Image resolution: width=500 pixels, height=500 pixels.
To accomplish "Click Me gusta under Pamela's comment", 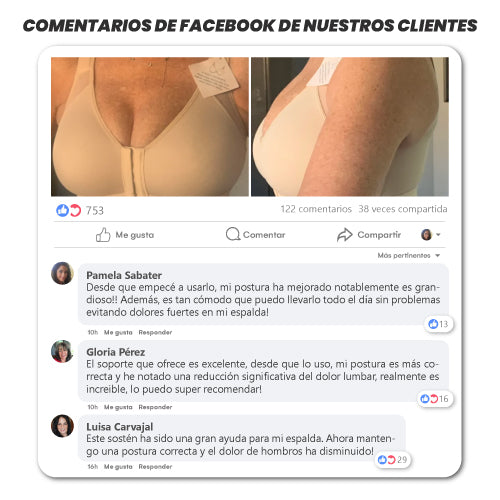I will pos(118,332).
